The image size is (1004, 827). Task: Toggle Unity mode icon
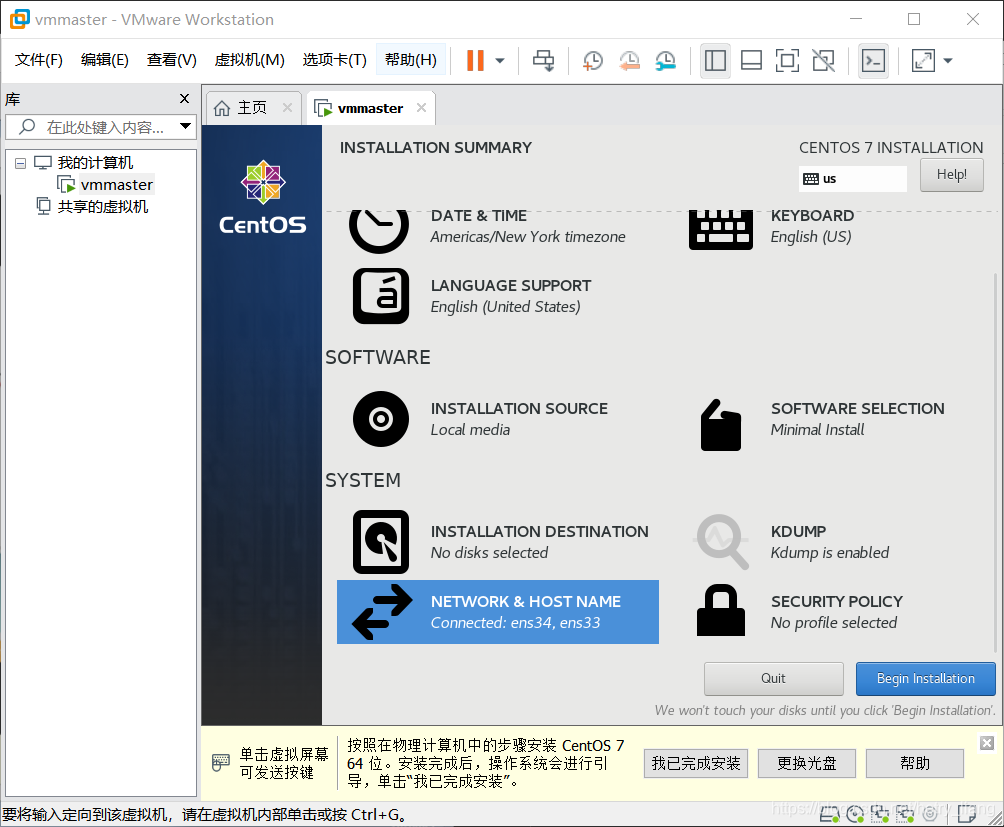pos(823,61)
